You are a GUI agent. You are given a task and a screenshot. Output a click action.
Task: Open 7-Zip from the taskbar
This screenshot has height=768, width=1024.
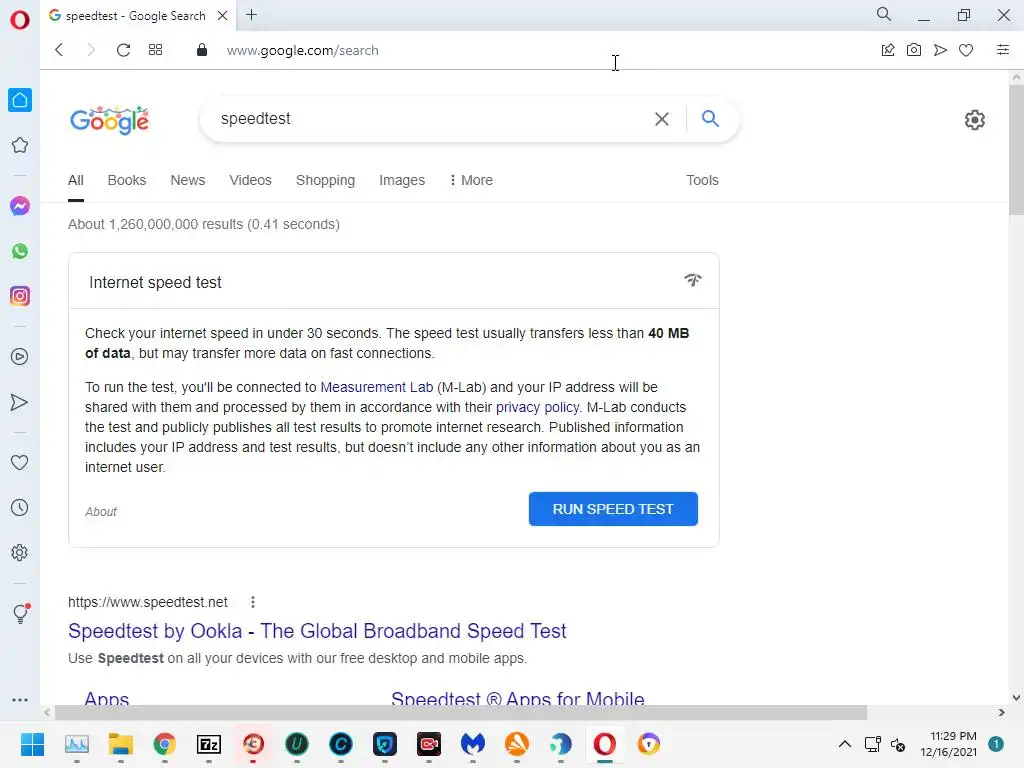[209, 744]
